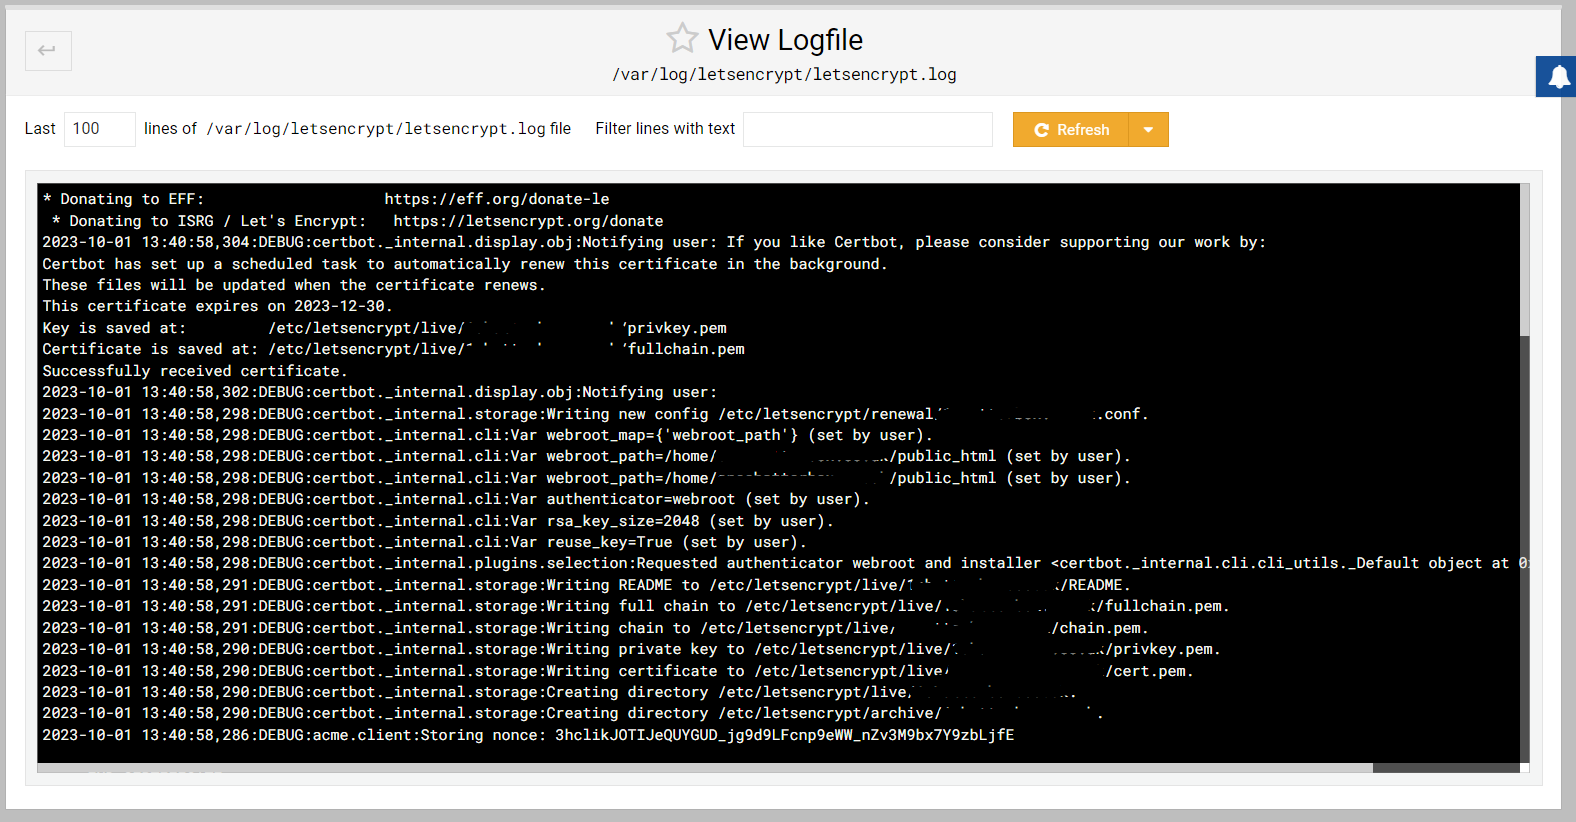Click the back arrow button
1576x822 pixels.
point(48,50)
